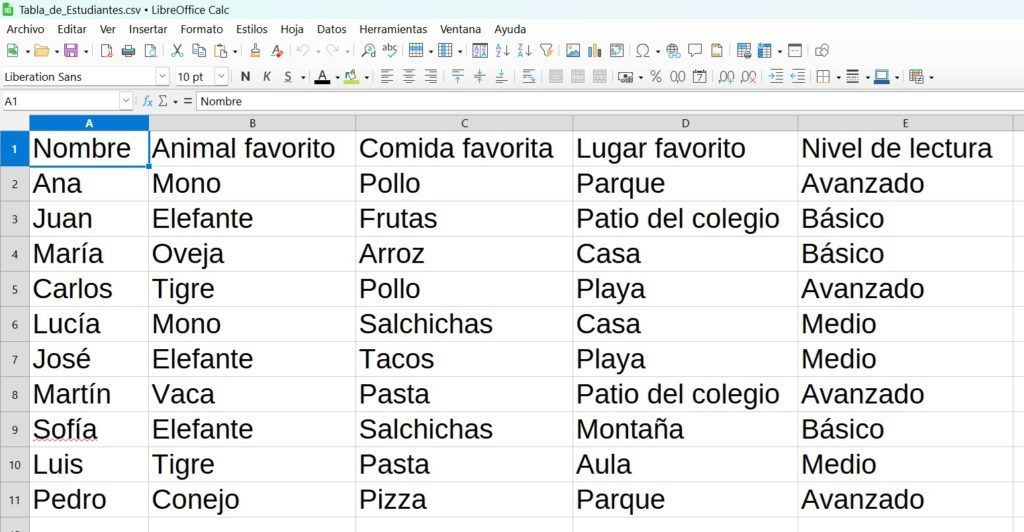Insert chart using the chart icon
The width and height of the screenshot is (1024, 532).
pos(594,50)
